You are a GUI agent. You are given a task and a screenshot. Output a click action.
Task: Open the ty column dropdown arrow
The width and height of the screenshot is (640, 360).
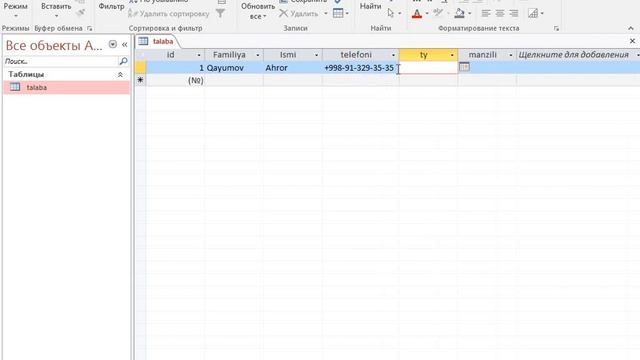[452, 55]
